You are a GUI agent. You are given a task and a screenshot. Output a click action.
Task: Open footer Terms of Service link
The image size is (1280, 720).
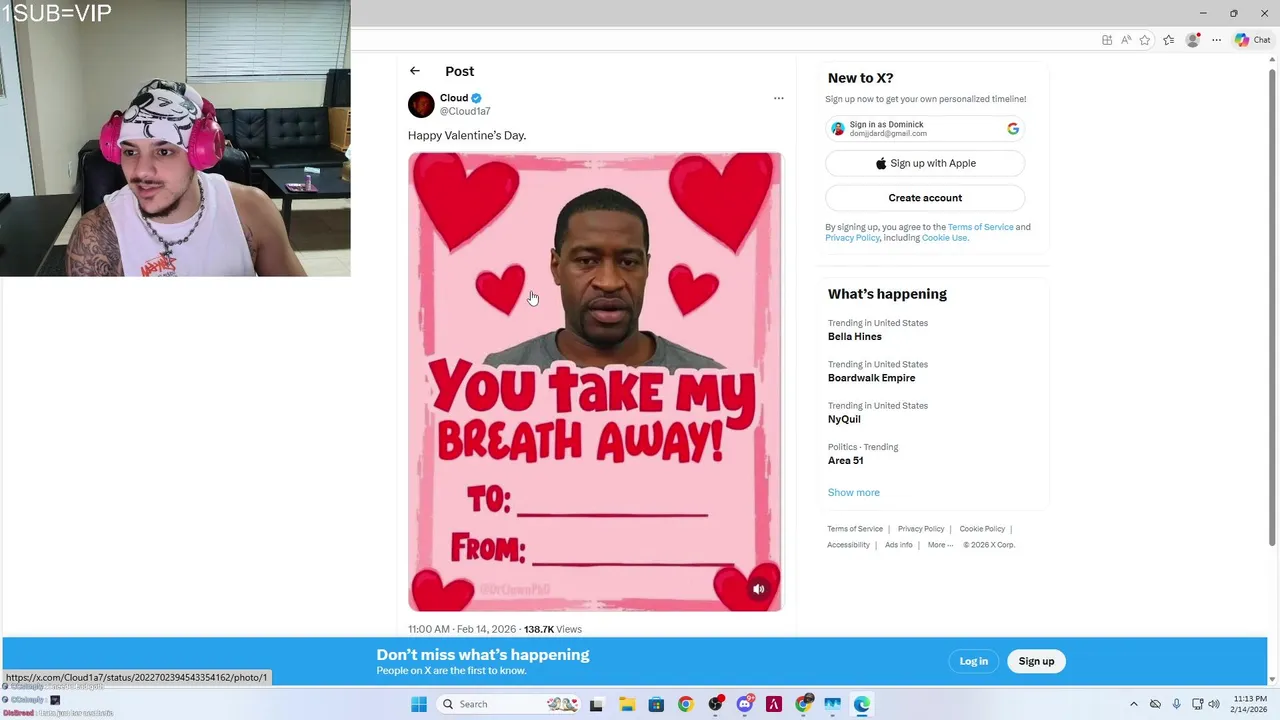click(855, 529)
